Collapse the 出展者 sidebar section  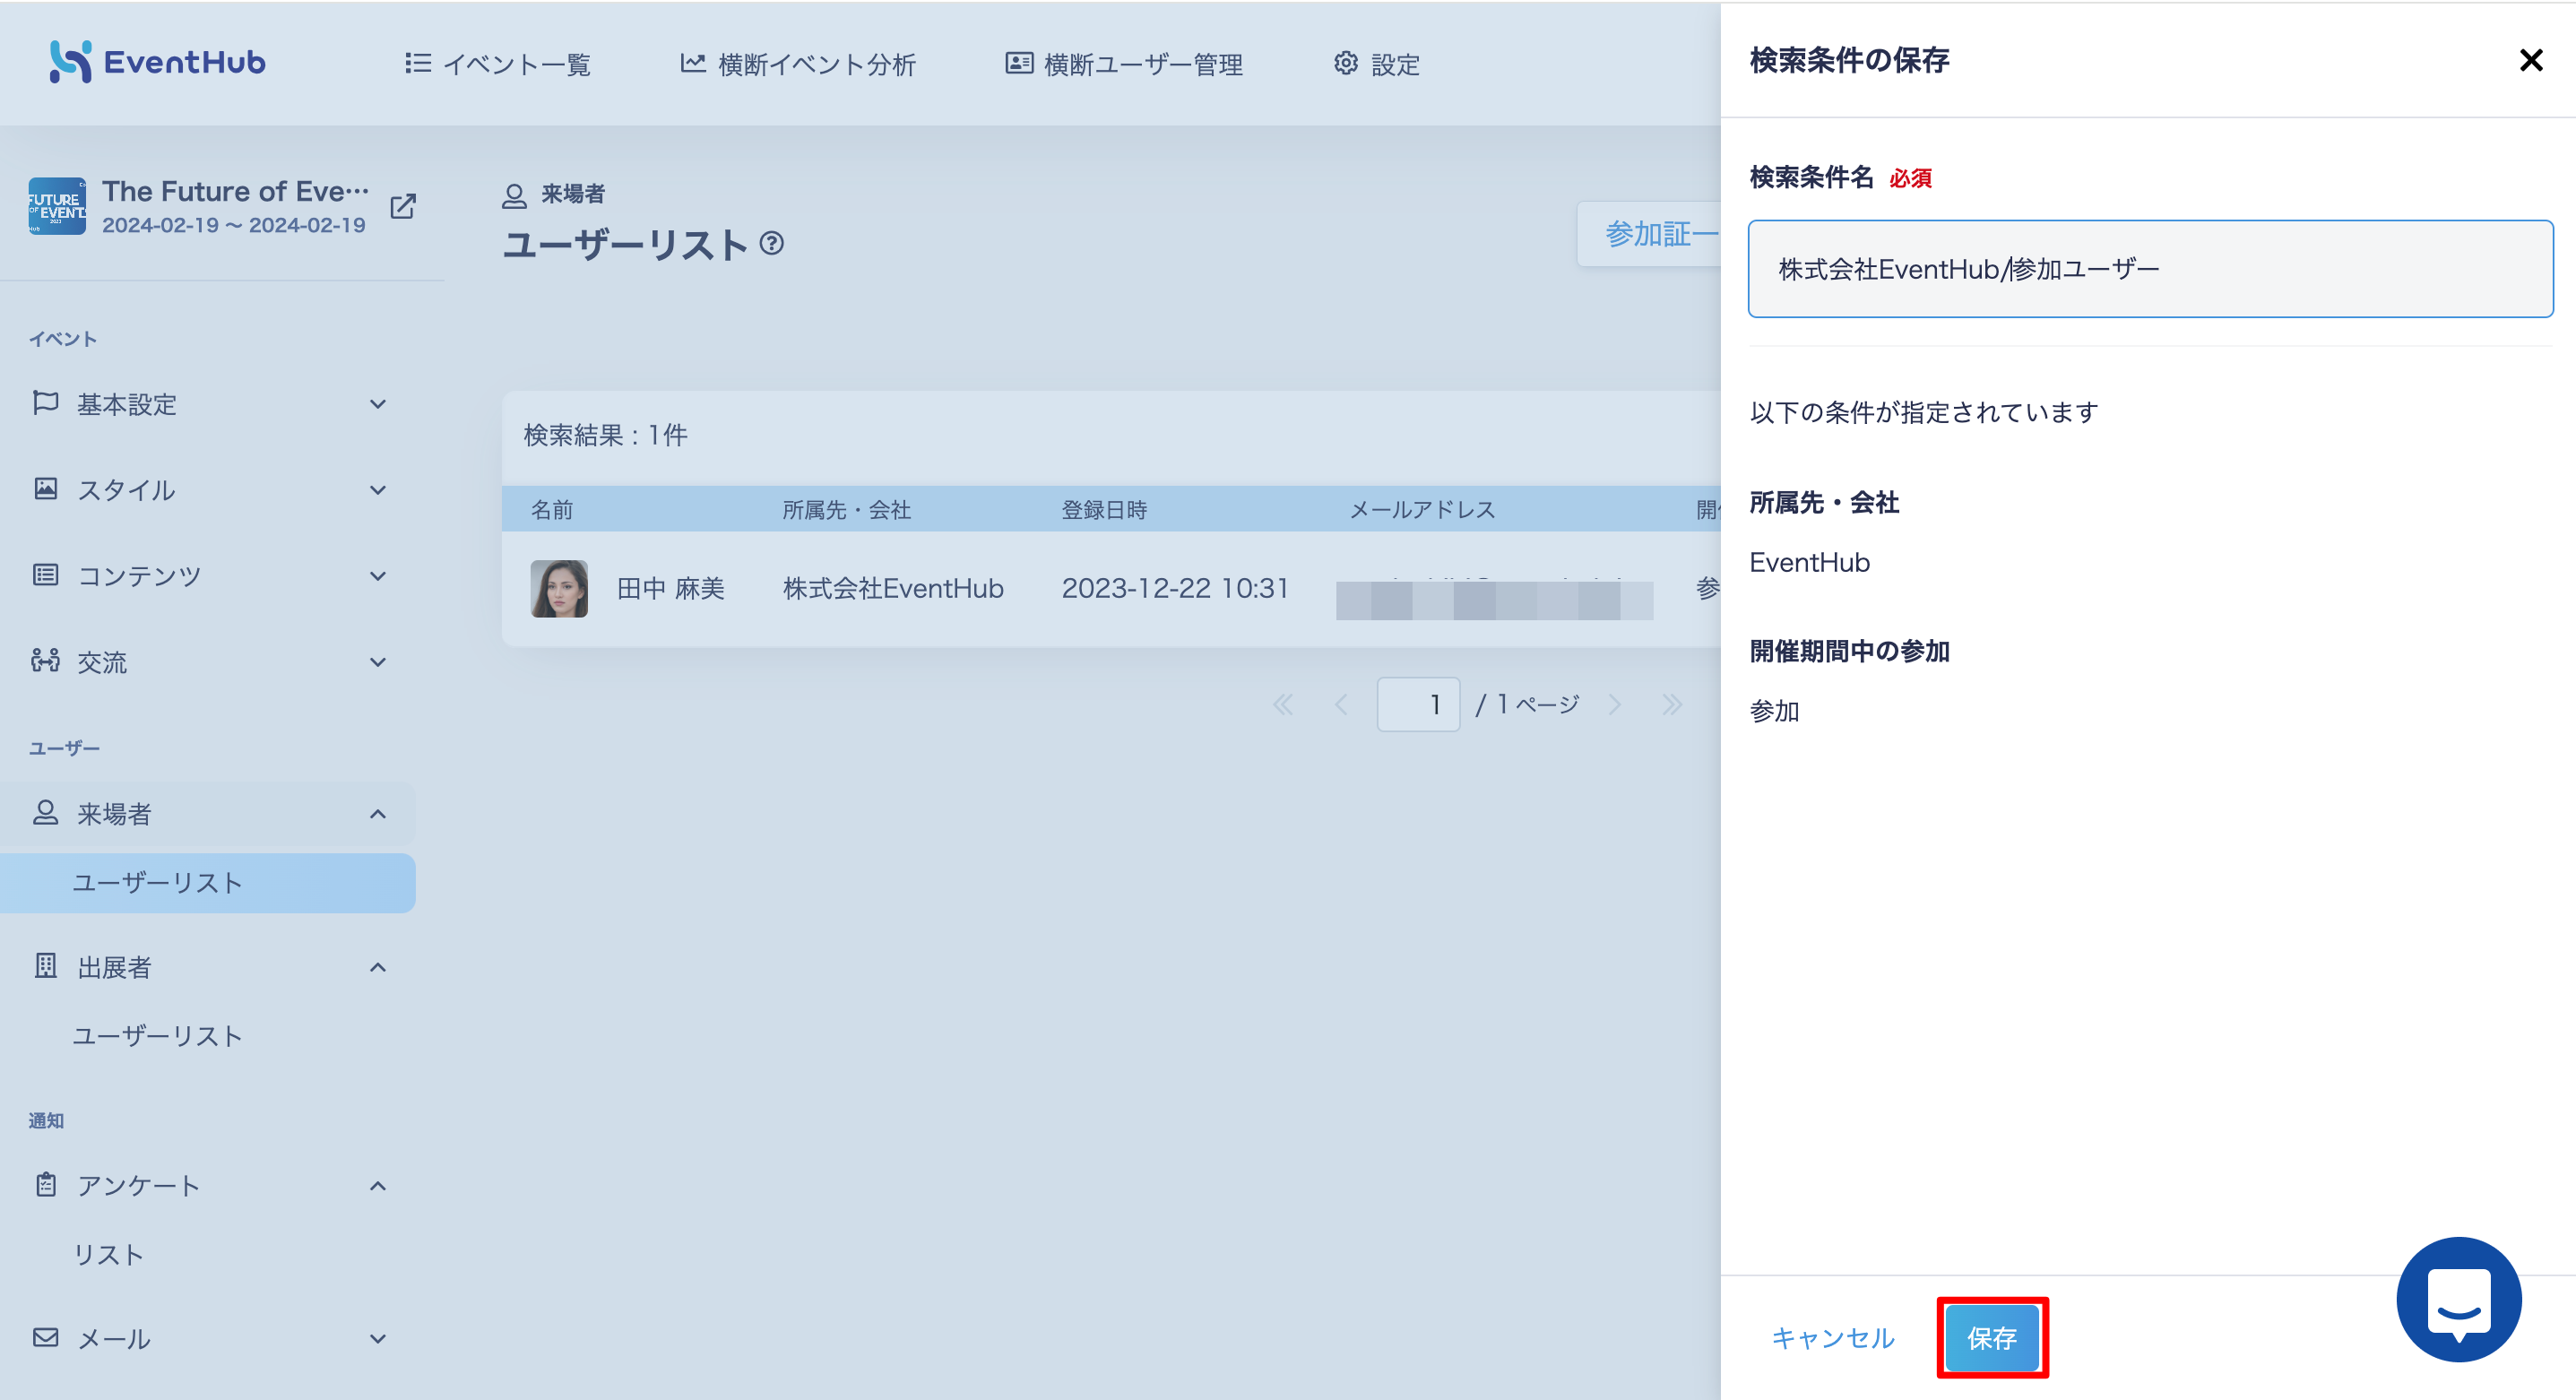[x=378, y=967]
